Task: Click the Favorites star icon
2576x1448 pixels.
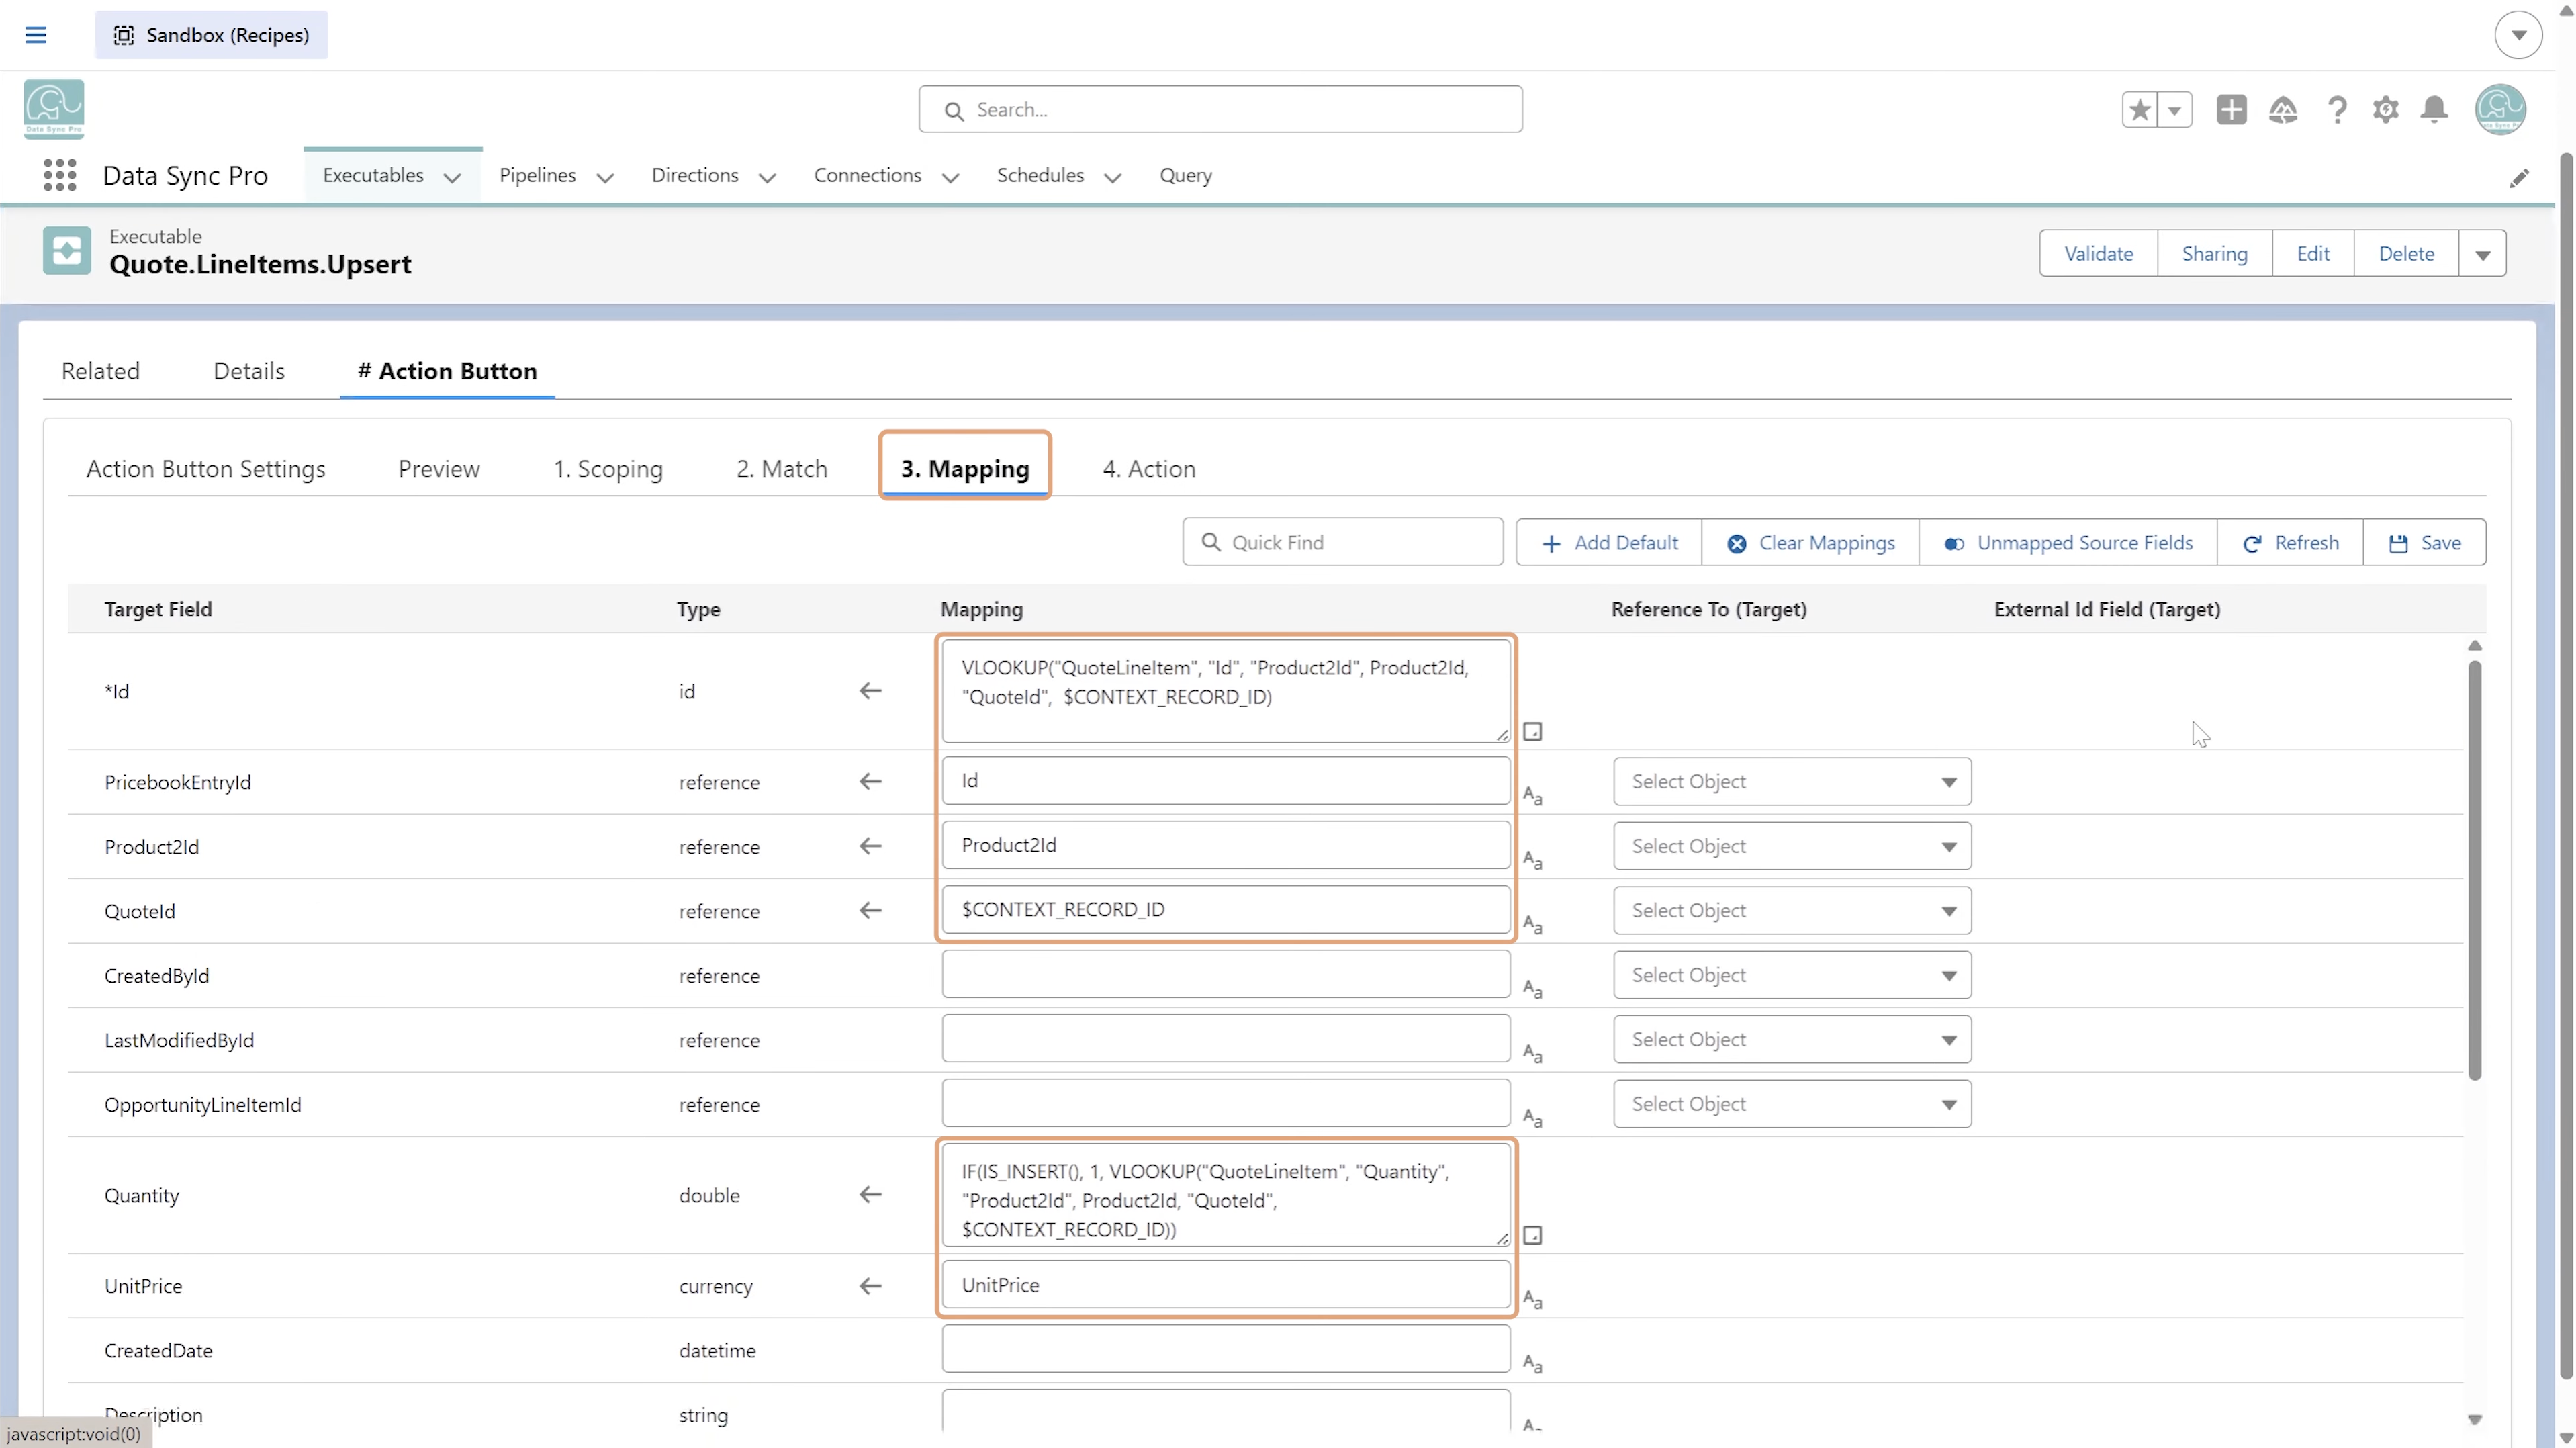Action: (2139, 109)
